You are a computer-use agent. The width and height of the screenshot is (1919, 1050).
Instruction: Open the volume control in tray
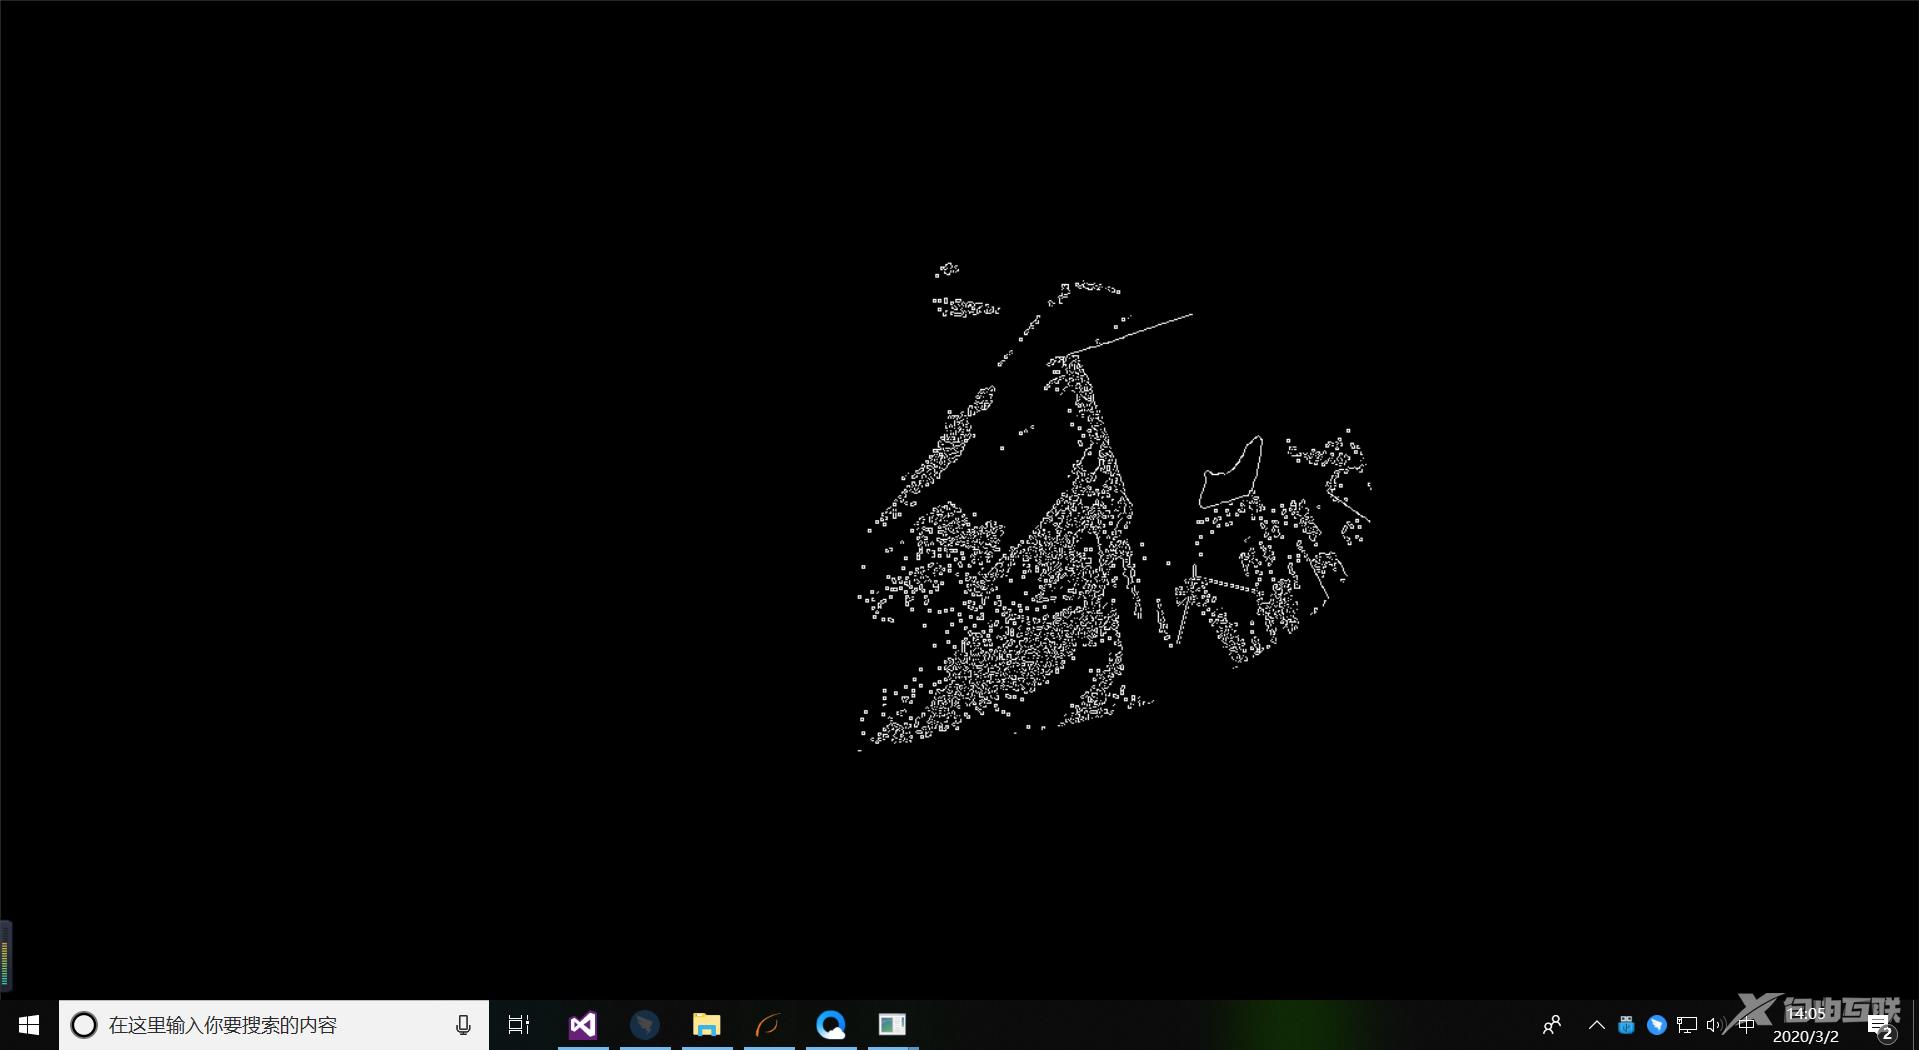[x=1716, y=1025]
